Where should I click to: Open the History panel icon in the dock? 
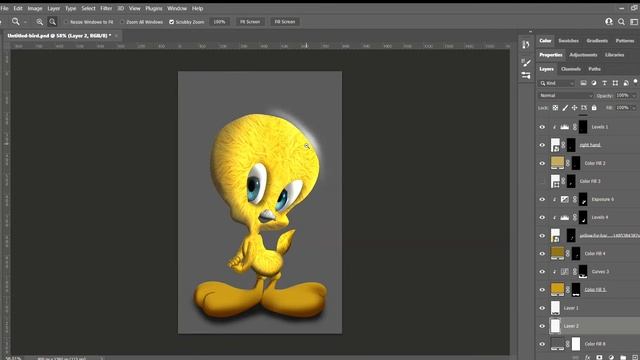click(x=526, y=44)
